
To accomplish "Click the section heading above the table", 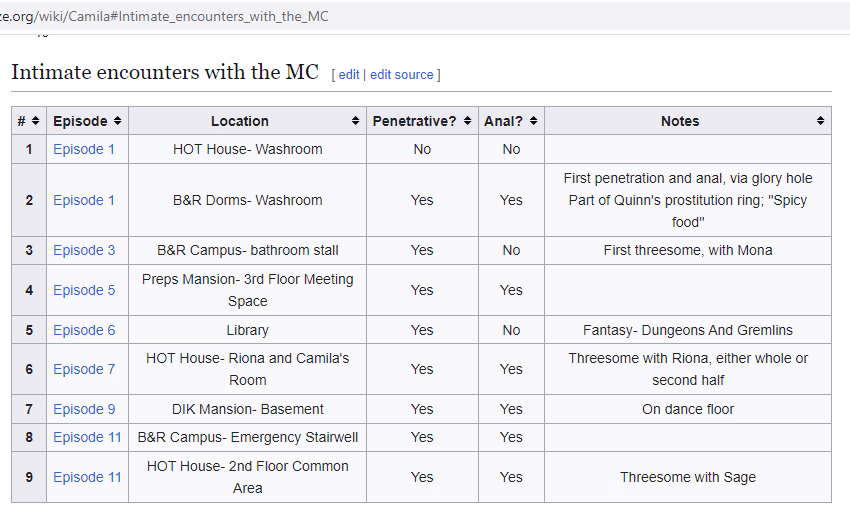I will pos(165,73).
